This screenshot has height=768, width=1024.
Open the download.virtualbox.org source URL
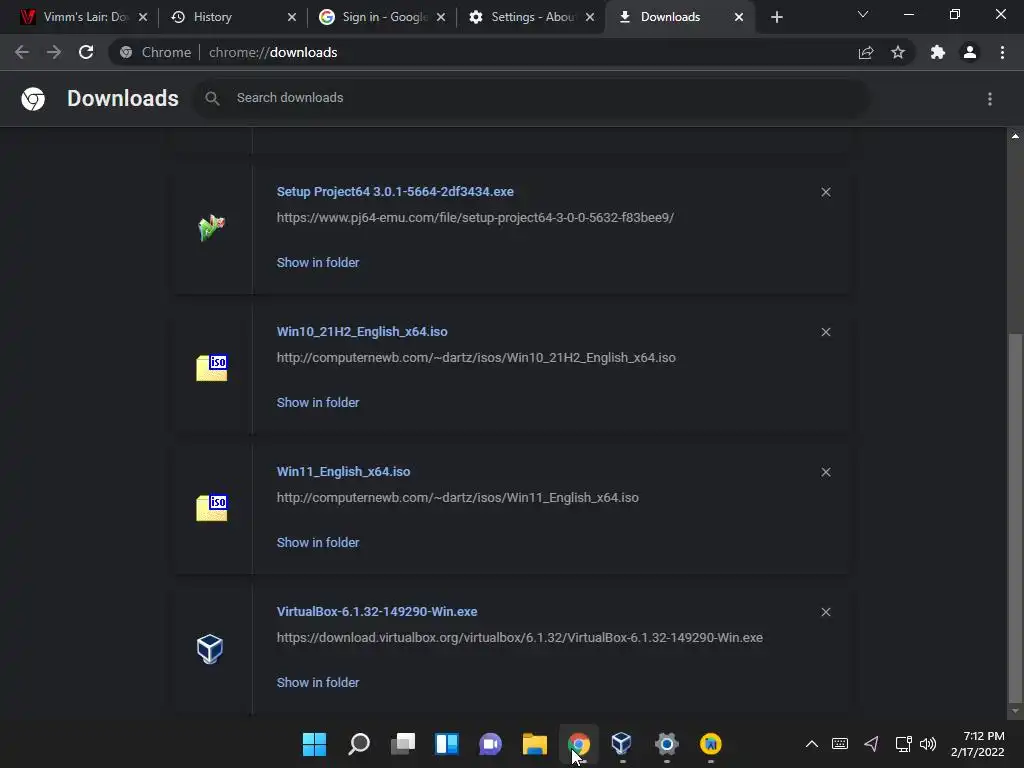(519, 637)
